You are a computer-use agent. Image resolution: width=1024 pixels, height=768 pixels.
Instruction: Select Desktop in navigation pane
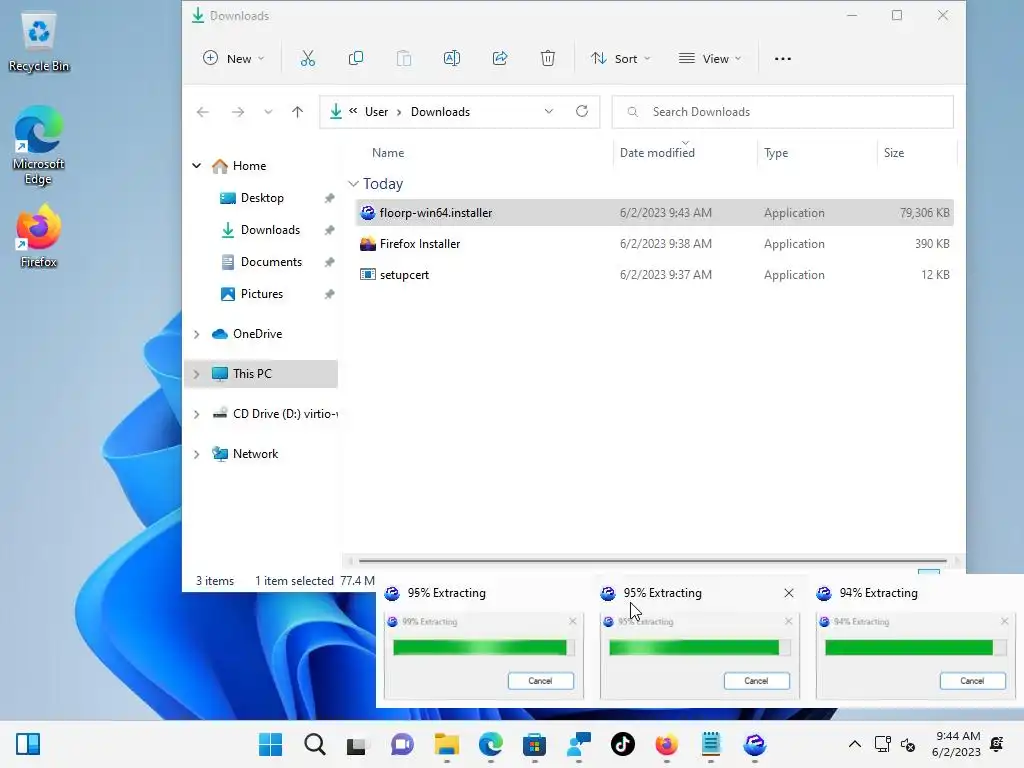[262, 198]
